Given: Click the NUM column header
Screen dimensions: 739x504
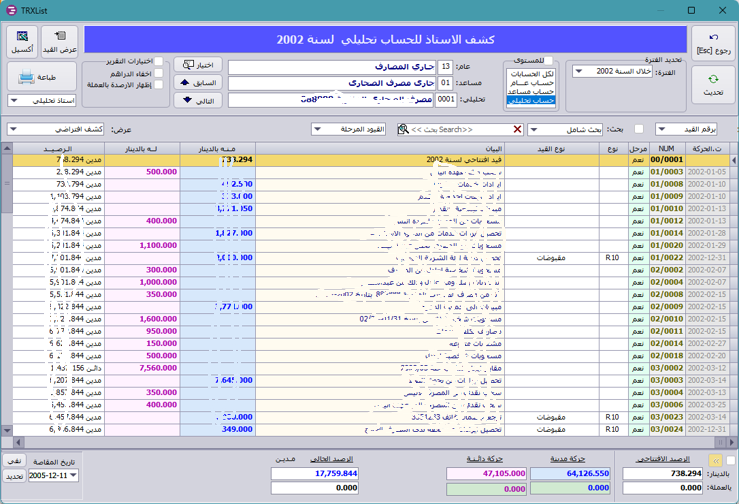Looking at the screenshot, I should pyautogui.click(x=667, y=149).
